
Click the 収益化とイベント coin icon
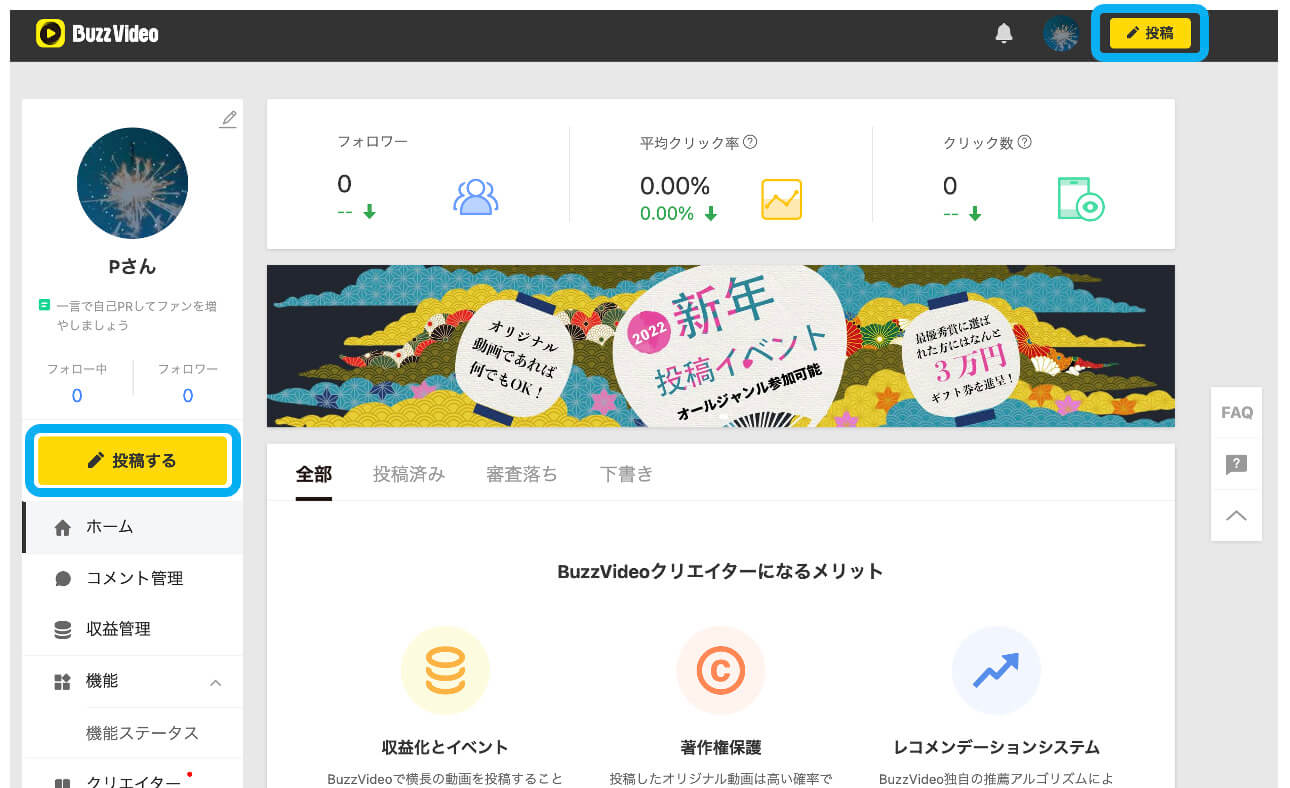[445, 670]
